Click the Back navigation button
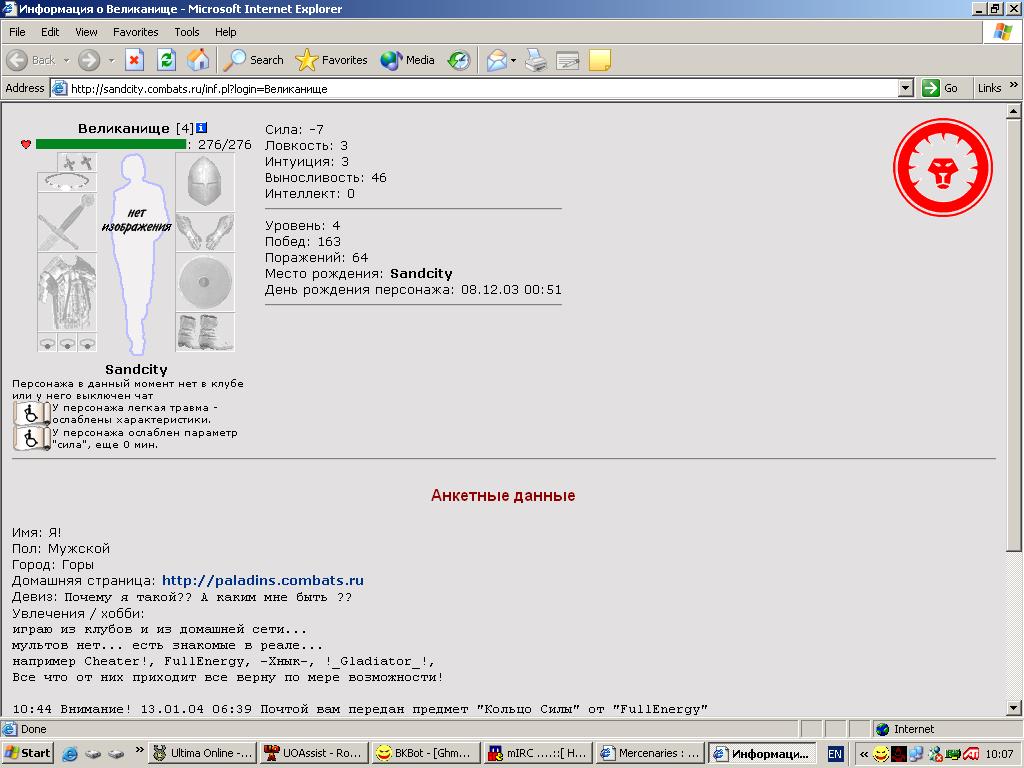This screenshot has height=768, width=1024. [x=31, y=60]
